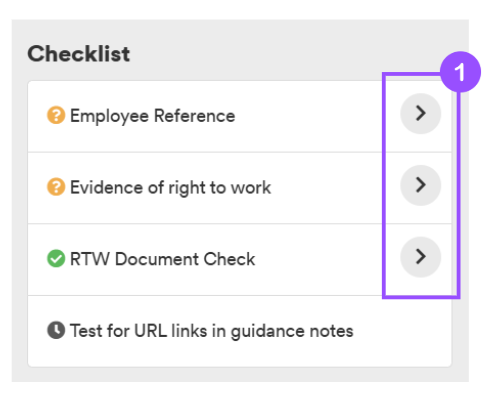Select the Evidence of right to work label

(x=170, y=188)
